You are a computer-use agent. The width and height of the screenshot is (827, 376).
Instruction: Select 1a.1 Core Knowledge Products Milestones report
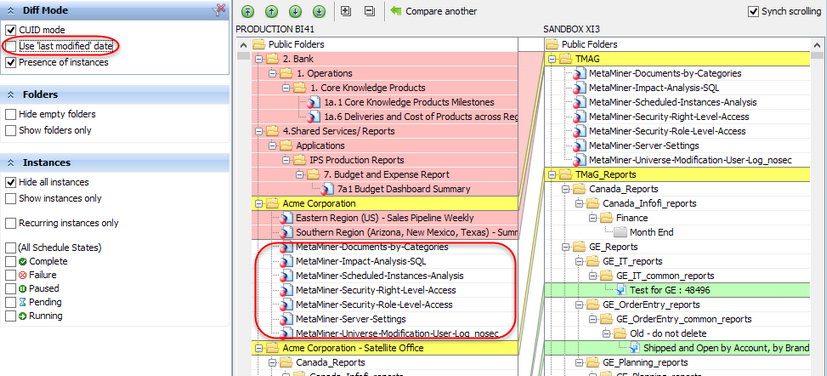tap(409, 102)
